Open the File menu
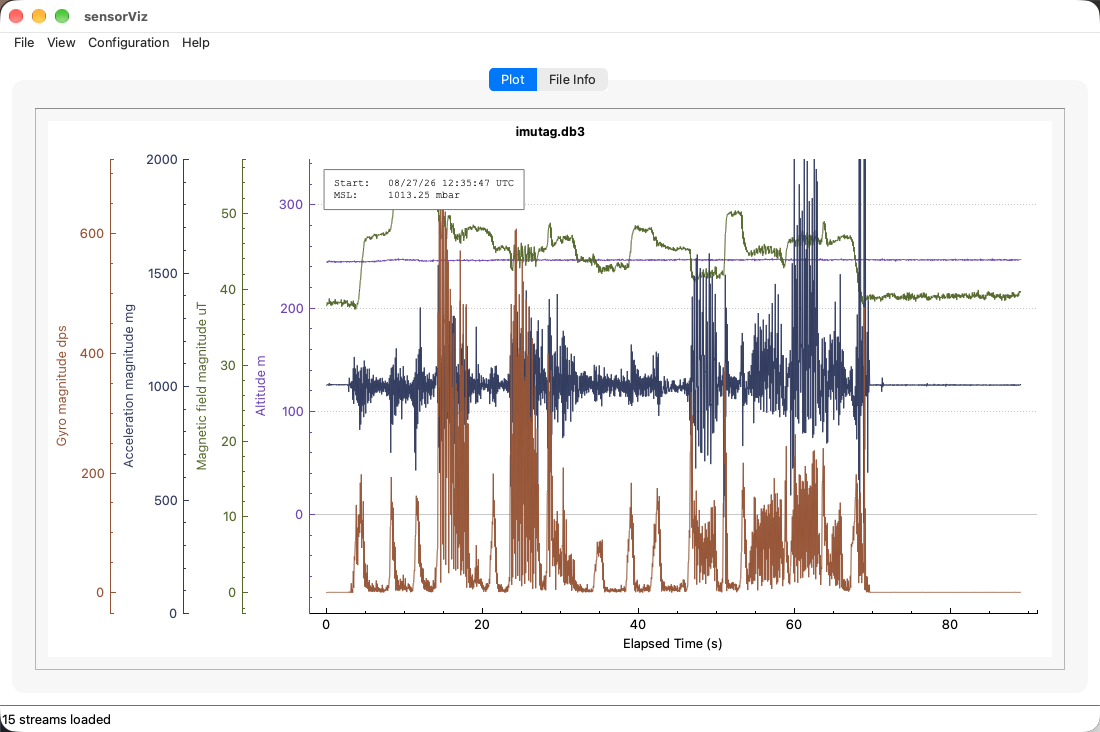 [x=24, y=42]
